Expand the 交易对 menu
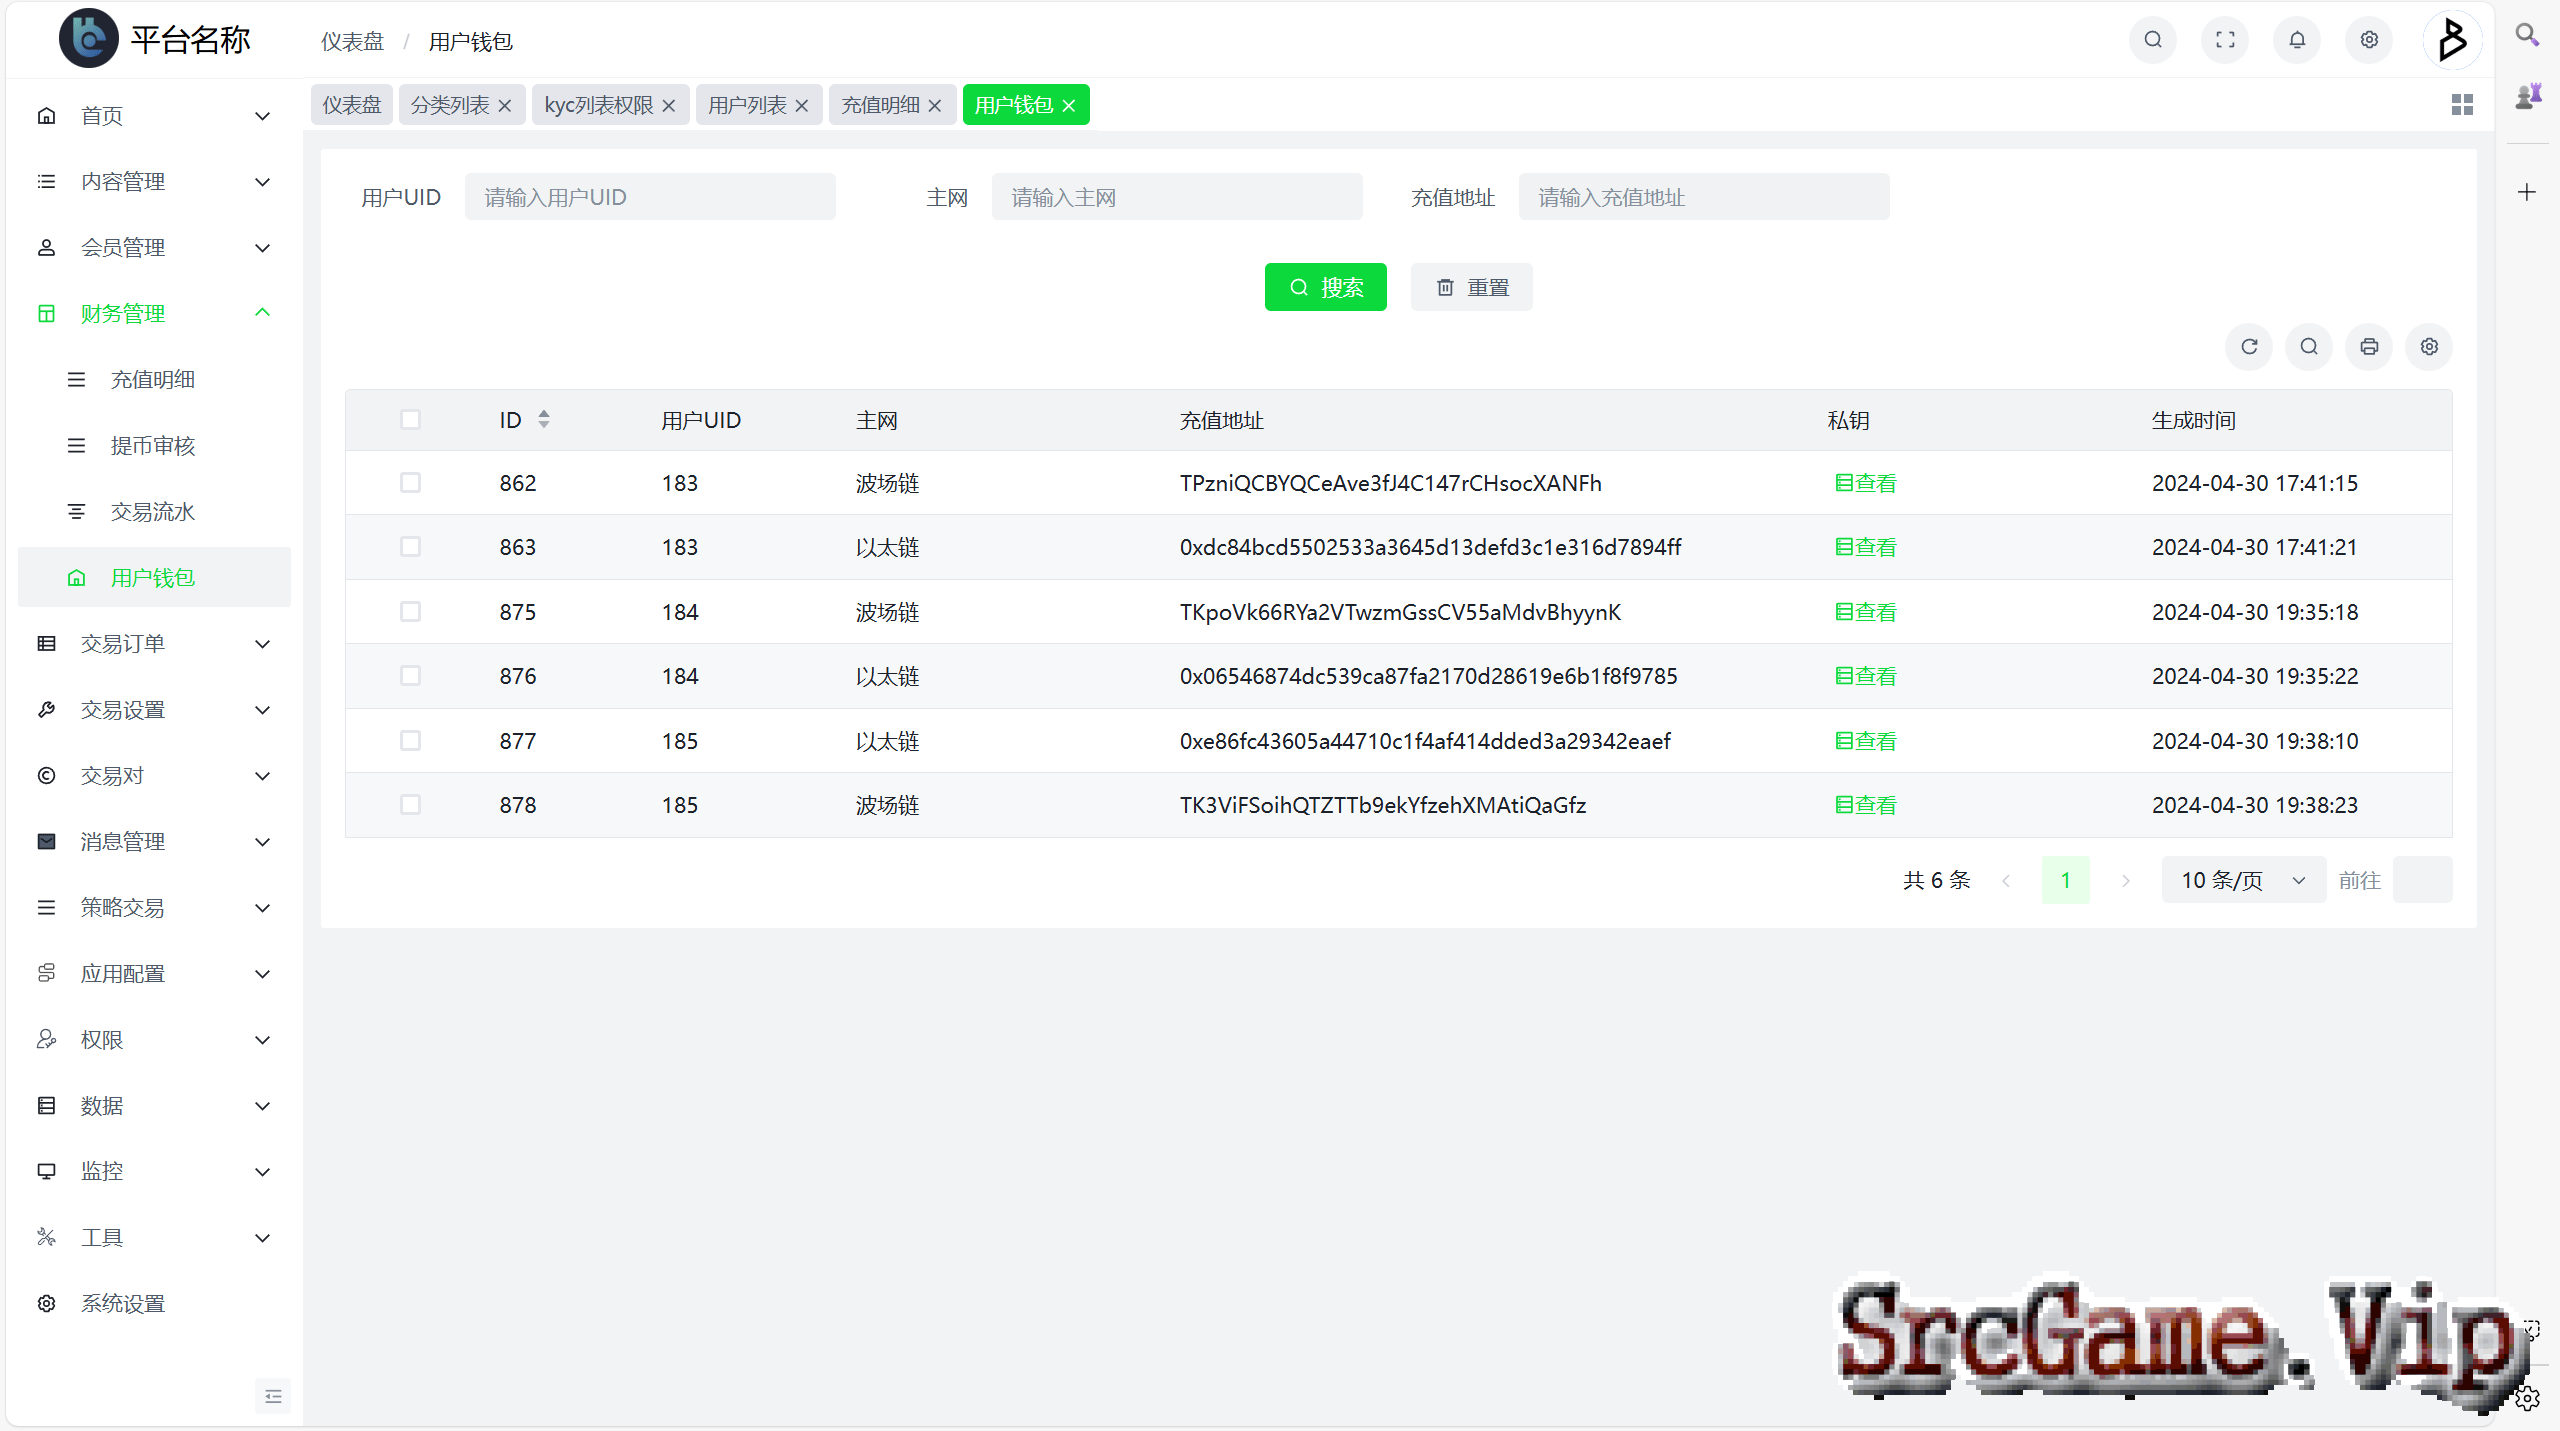The height and width of the screenshot is (1431, 2560). [x=154, y=776]
